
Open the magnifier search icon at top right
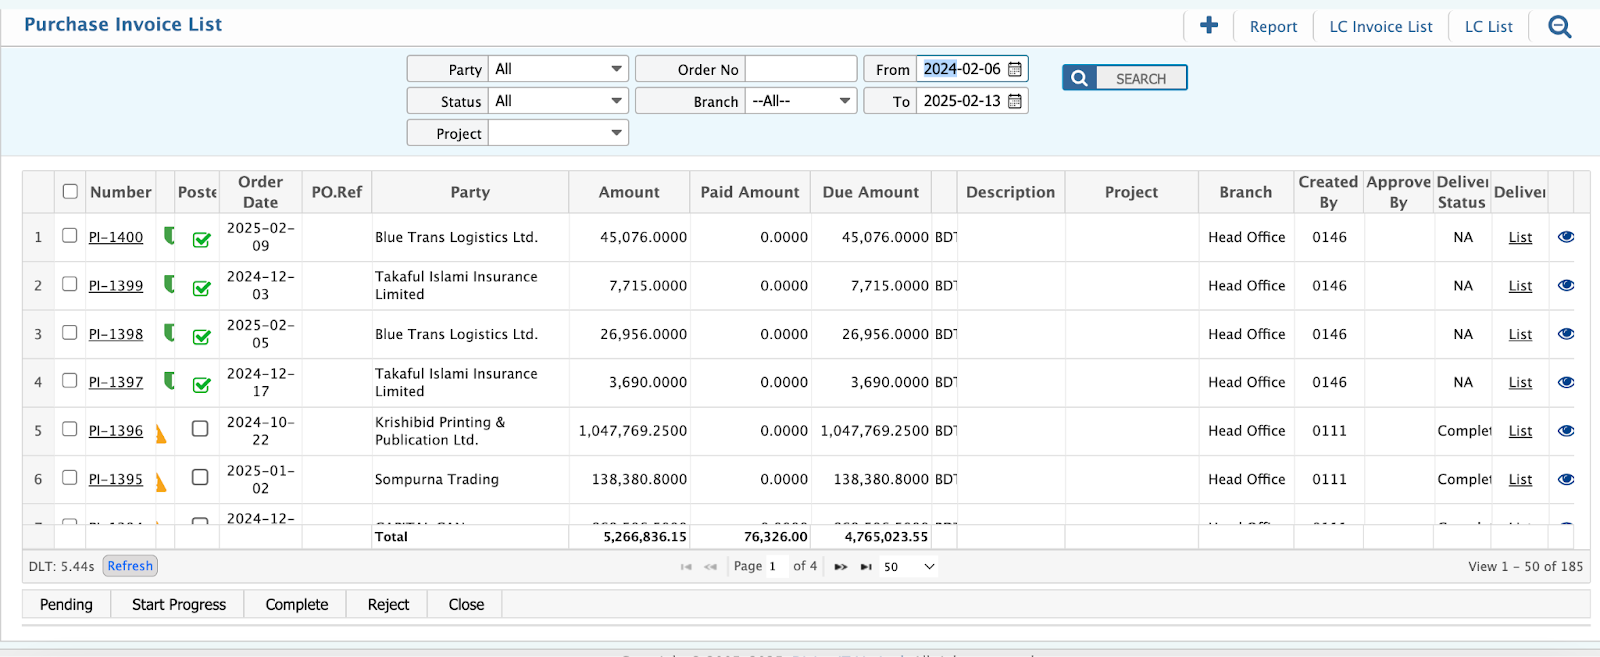(1560, 27)
